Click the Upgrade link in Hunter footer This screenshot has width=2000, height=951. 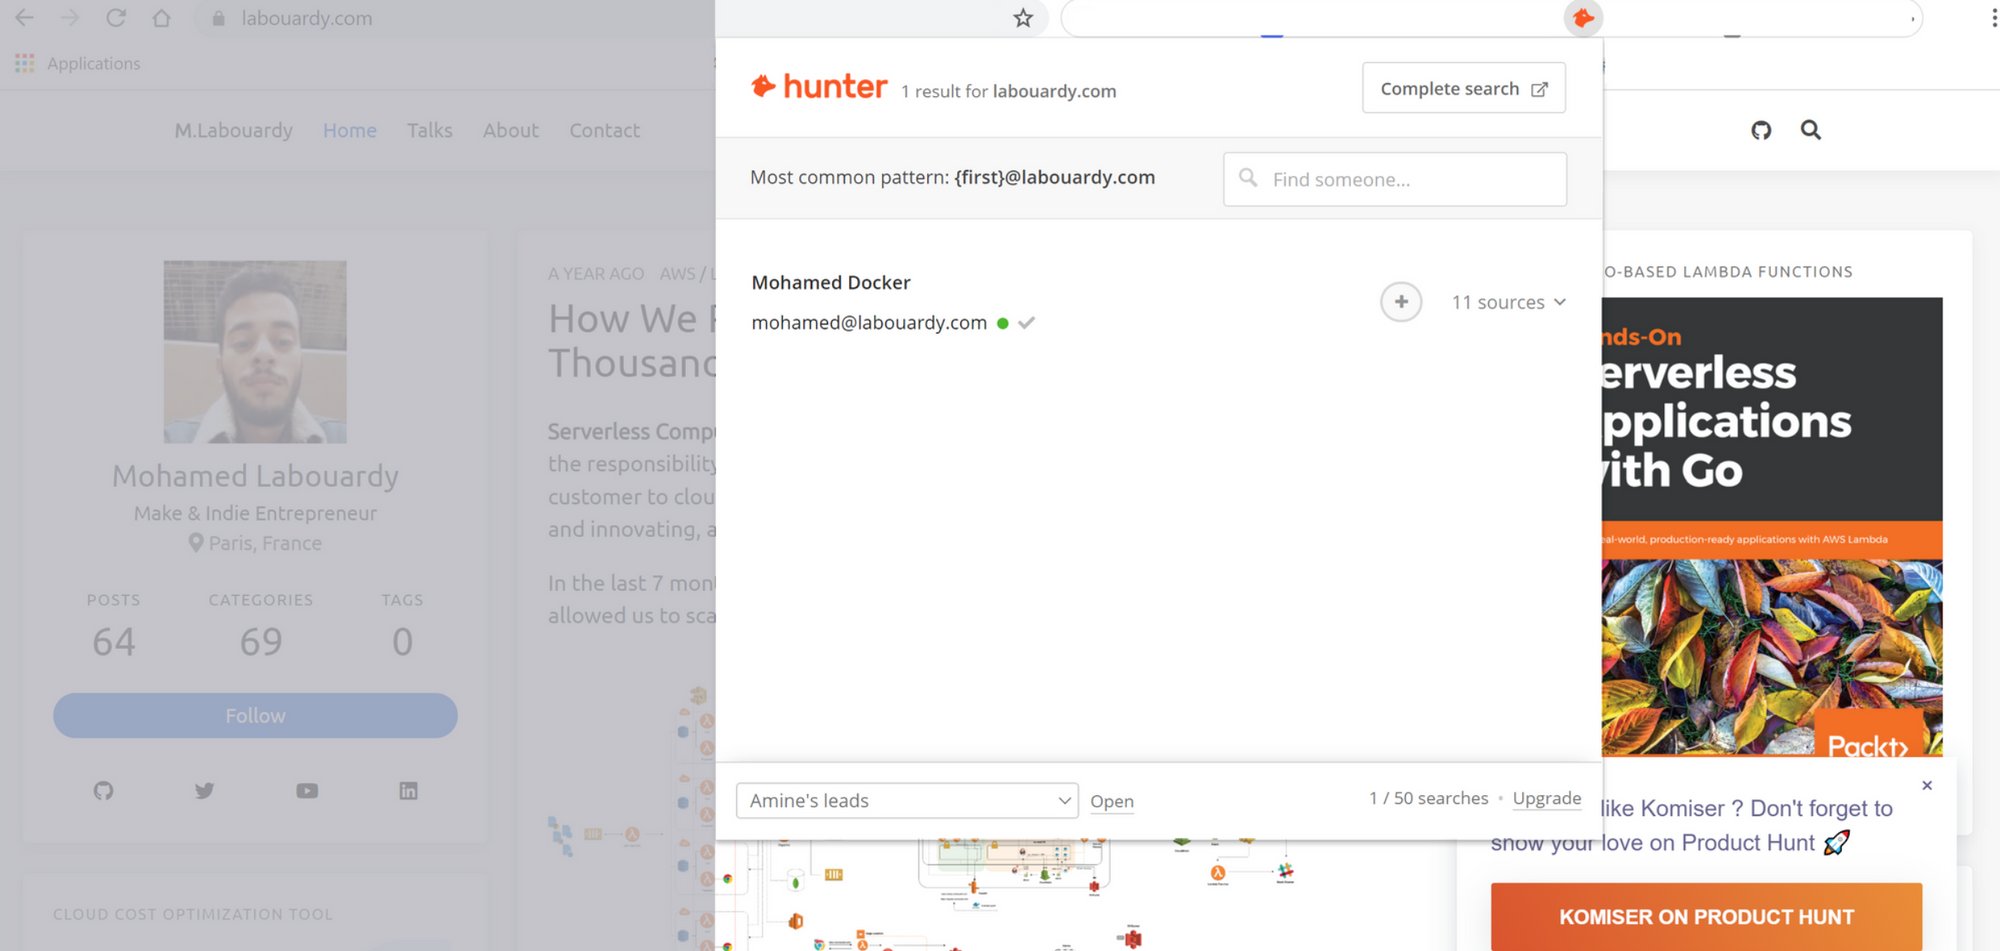pos(1547,798)
